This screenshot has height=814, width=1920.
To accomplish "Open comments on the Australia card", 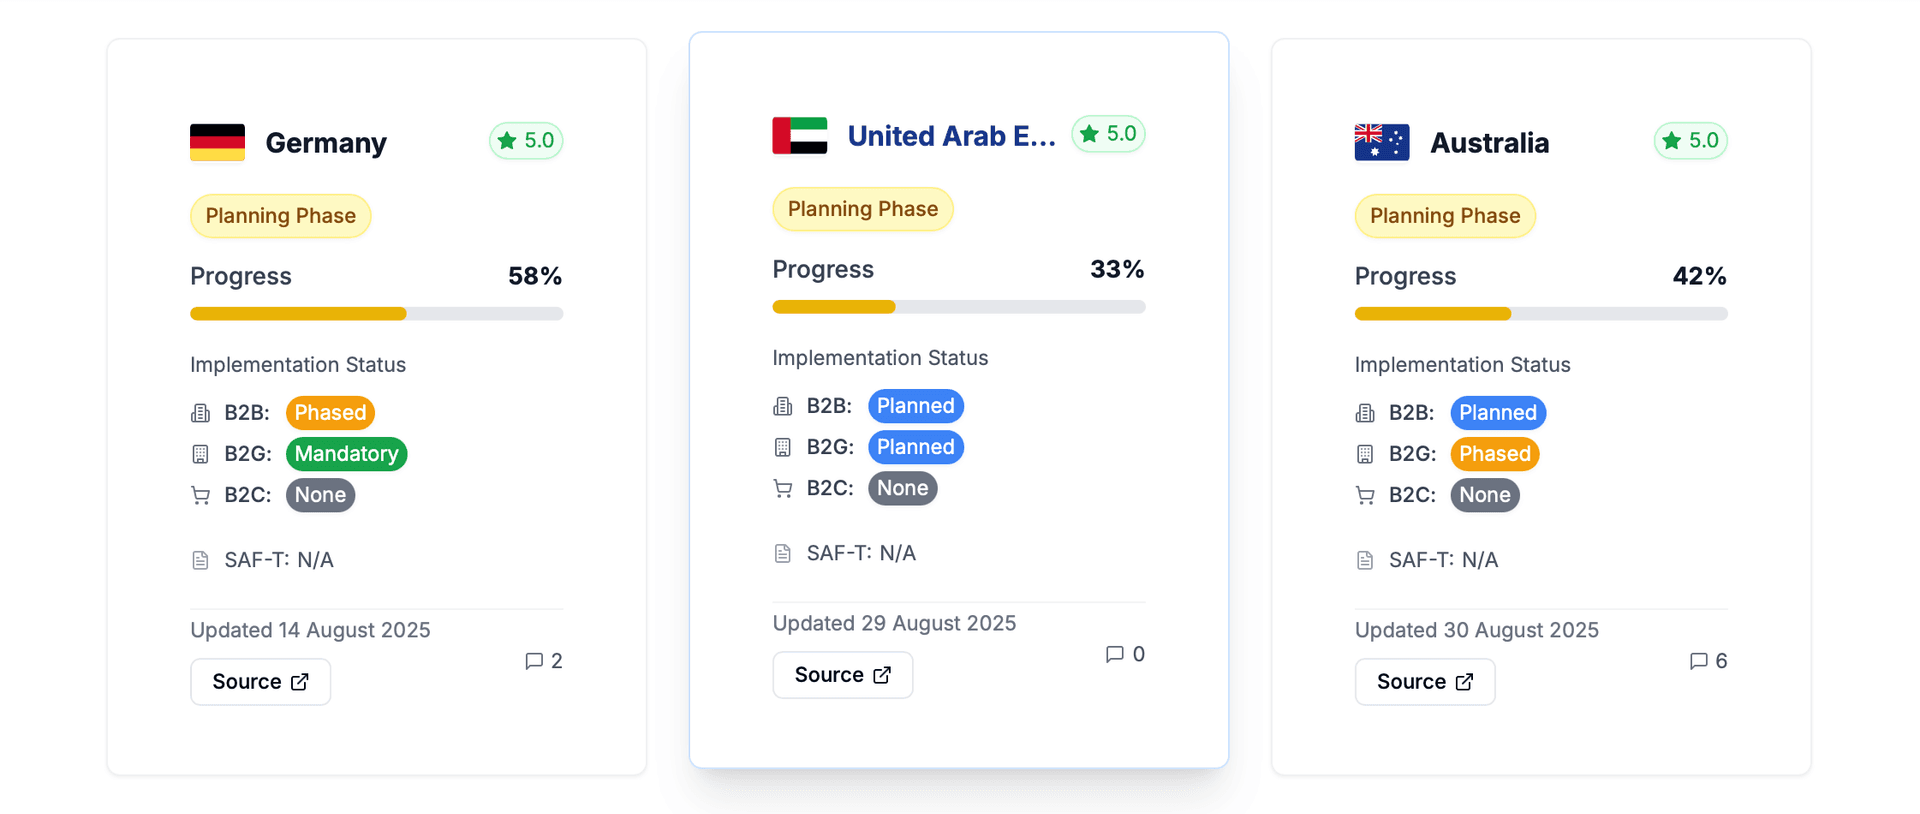I will 1708,661.
